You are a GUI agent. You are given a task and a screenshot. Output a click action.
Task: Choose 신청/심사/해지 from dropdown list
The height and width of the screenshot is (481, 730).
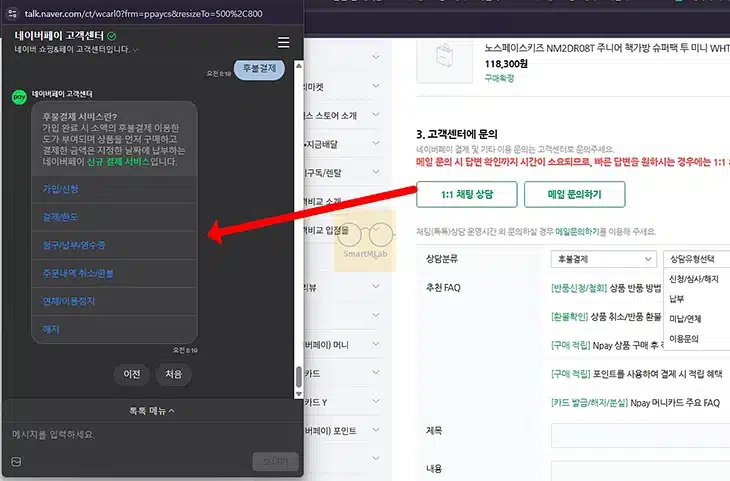point(694,279)
